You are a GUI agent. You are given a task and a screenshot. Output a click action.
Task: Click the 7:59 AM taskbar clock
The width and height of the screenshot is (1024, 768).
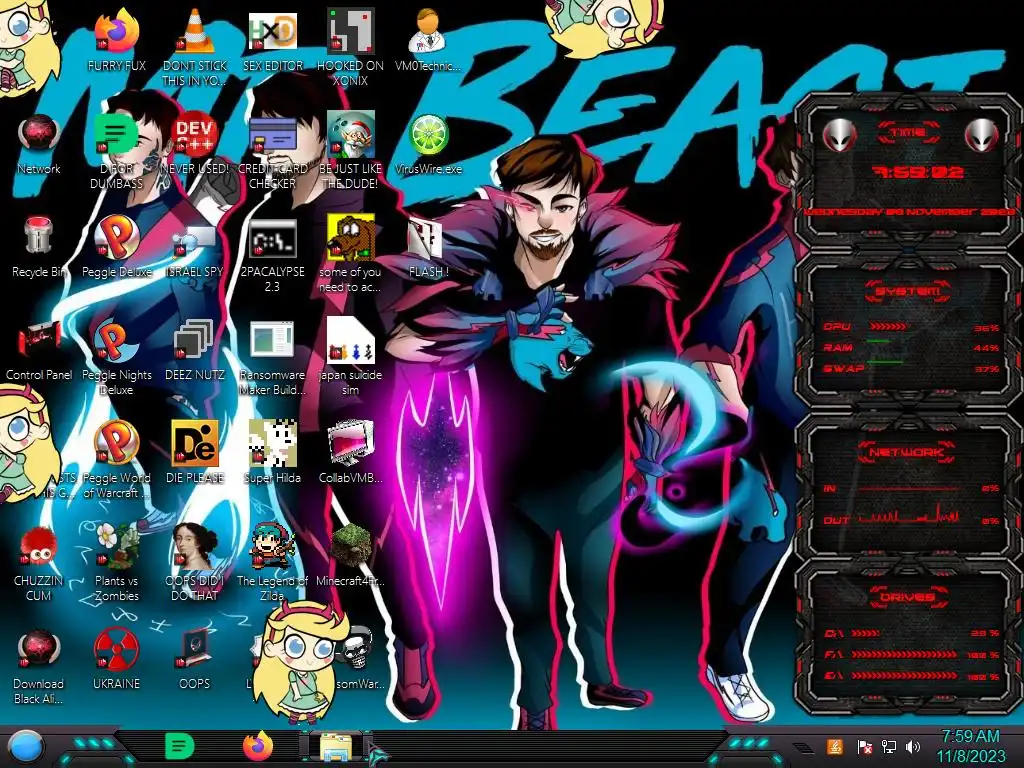[x=970, y=746]
